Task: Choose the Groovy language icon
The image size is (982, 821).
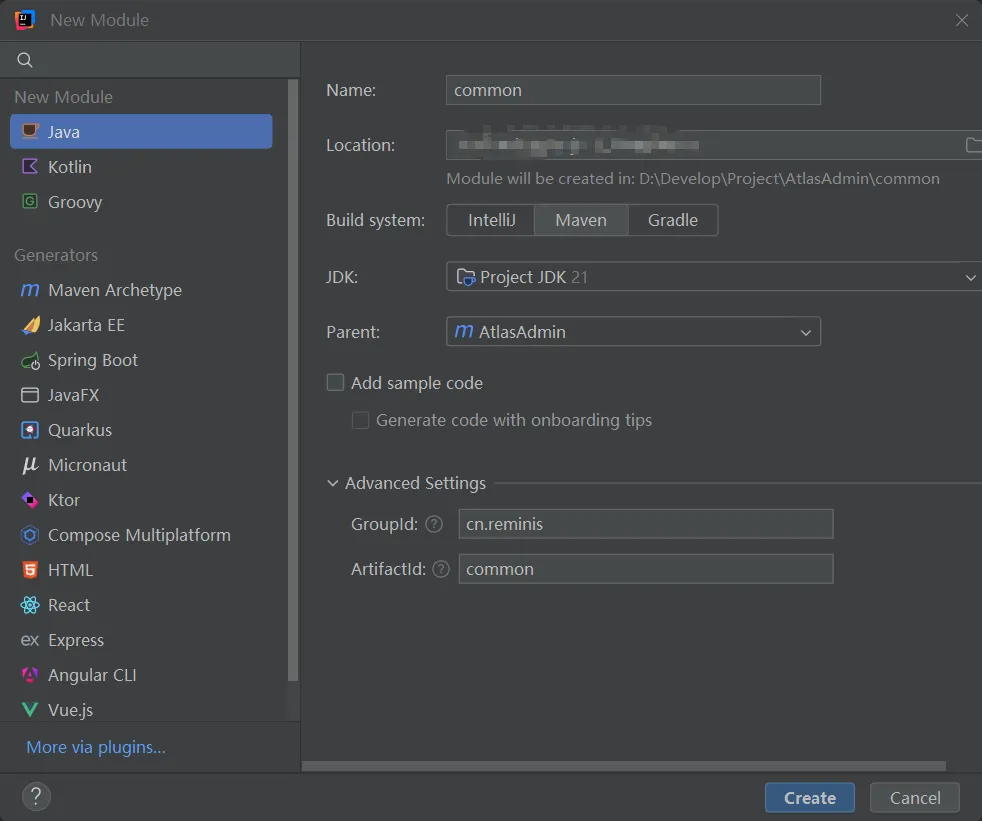Action: 30,202
